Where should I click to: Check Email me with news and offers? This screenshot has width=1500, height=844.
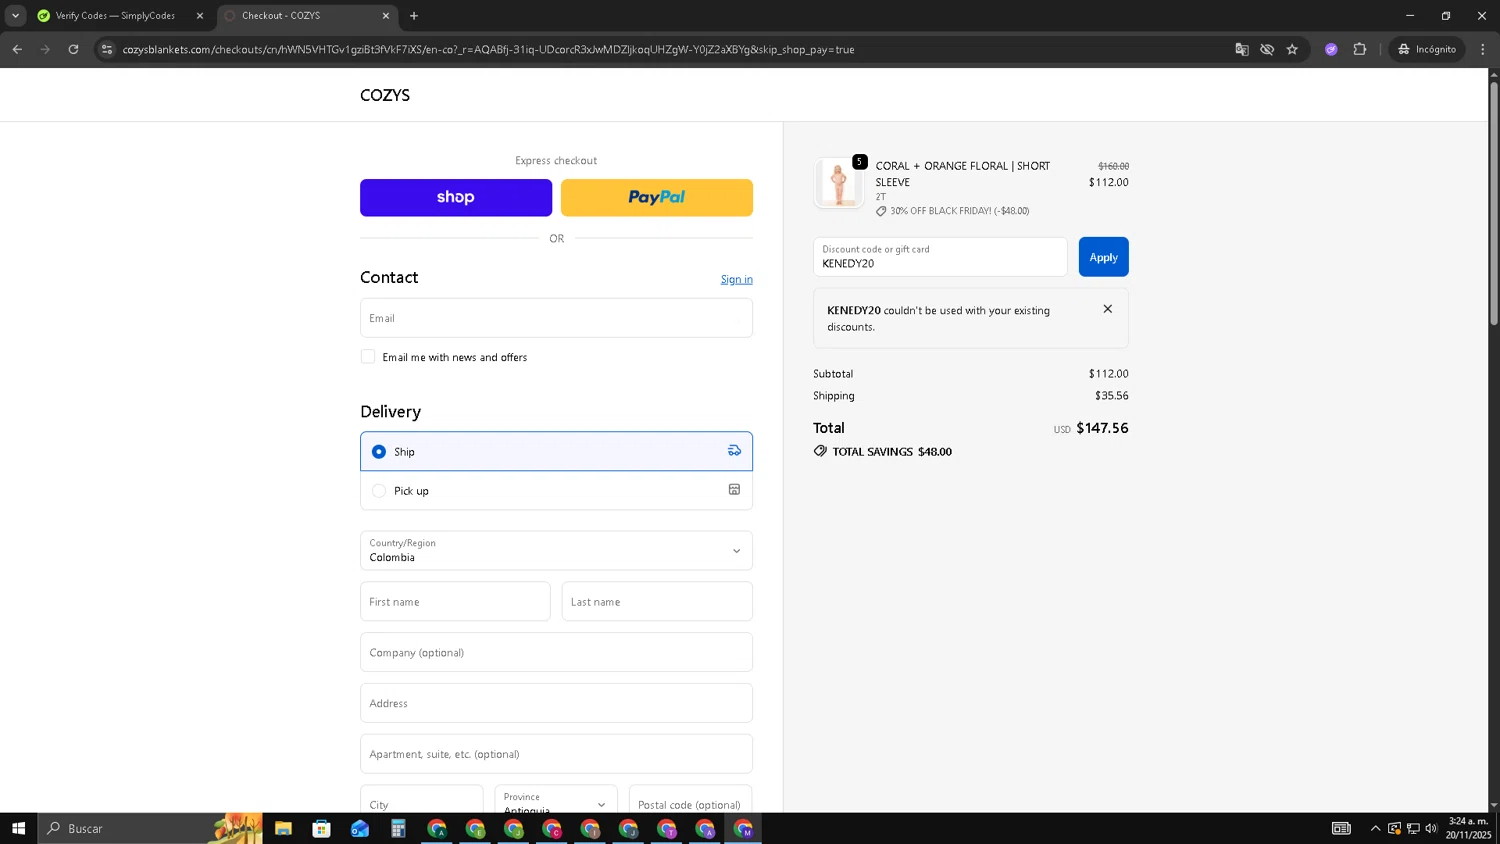tap(368, 357)
